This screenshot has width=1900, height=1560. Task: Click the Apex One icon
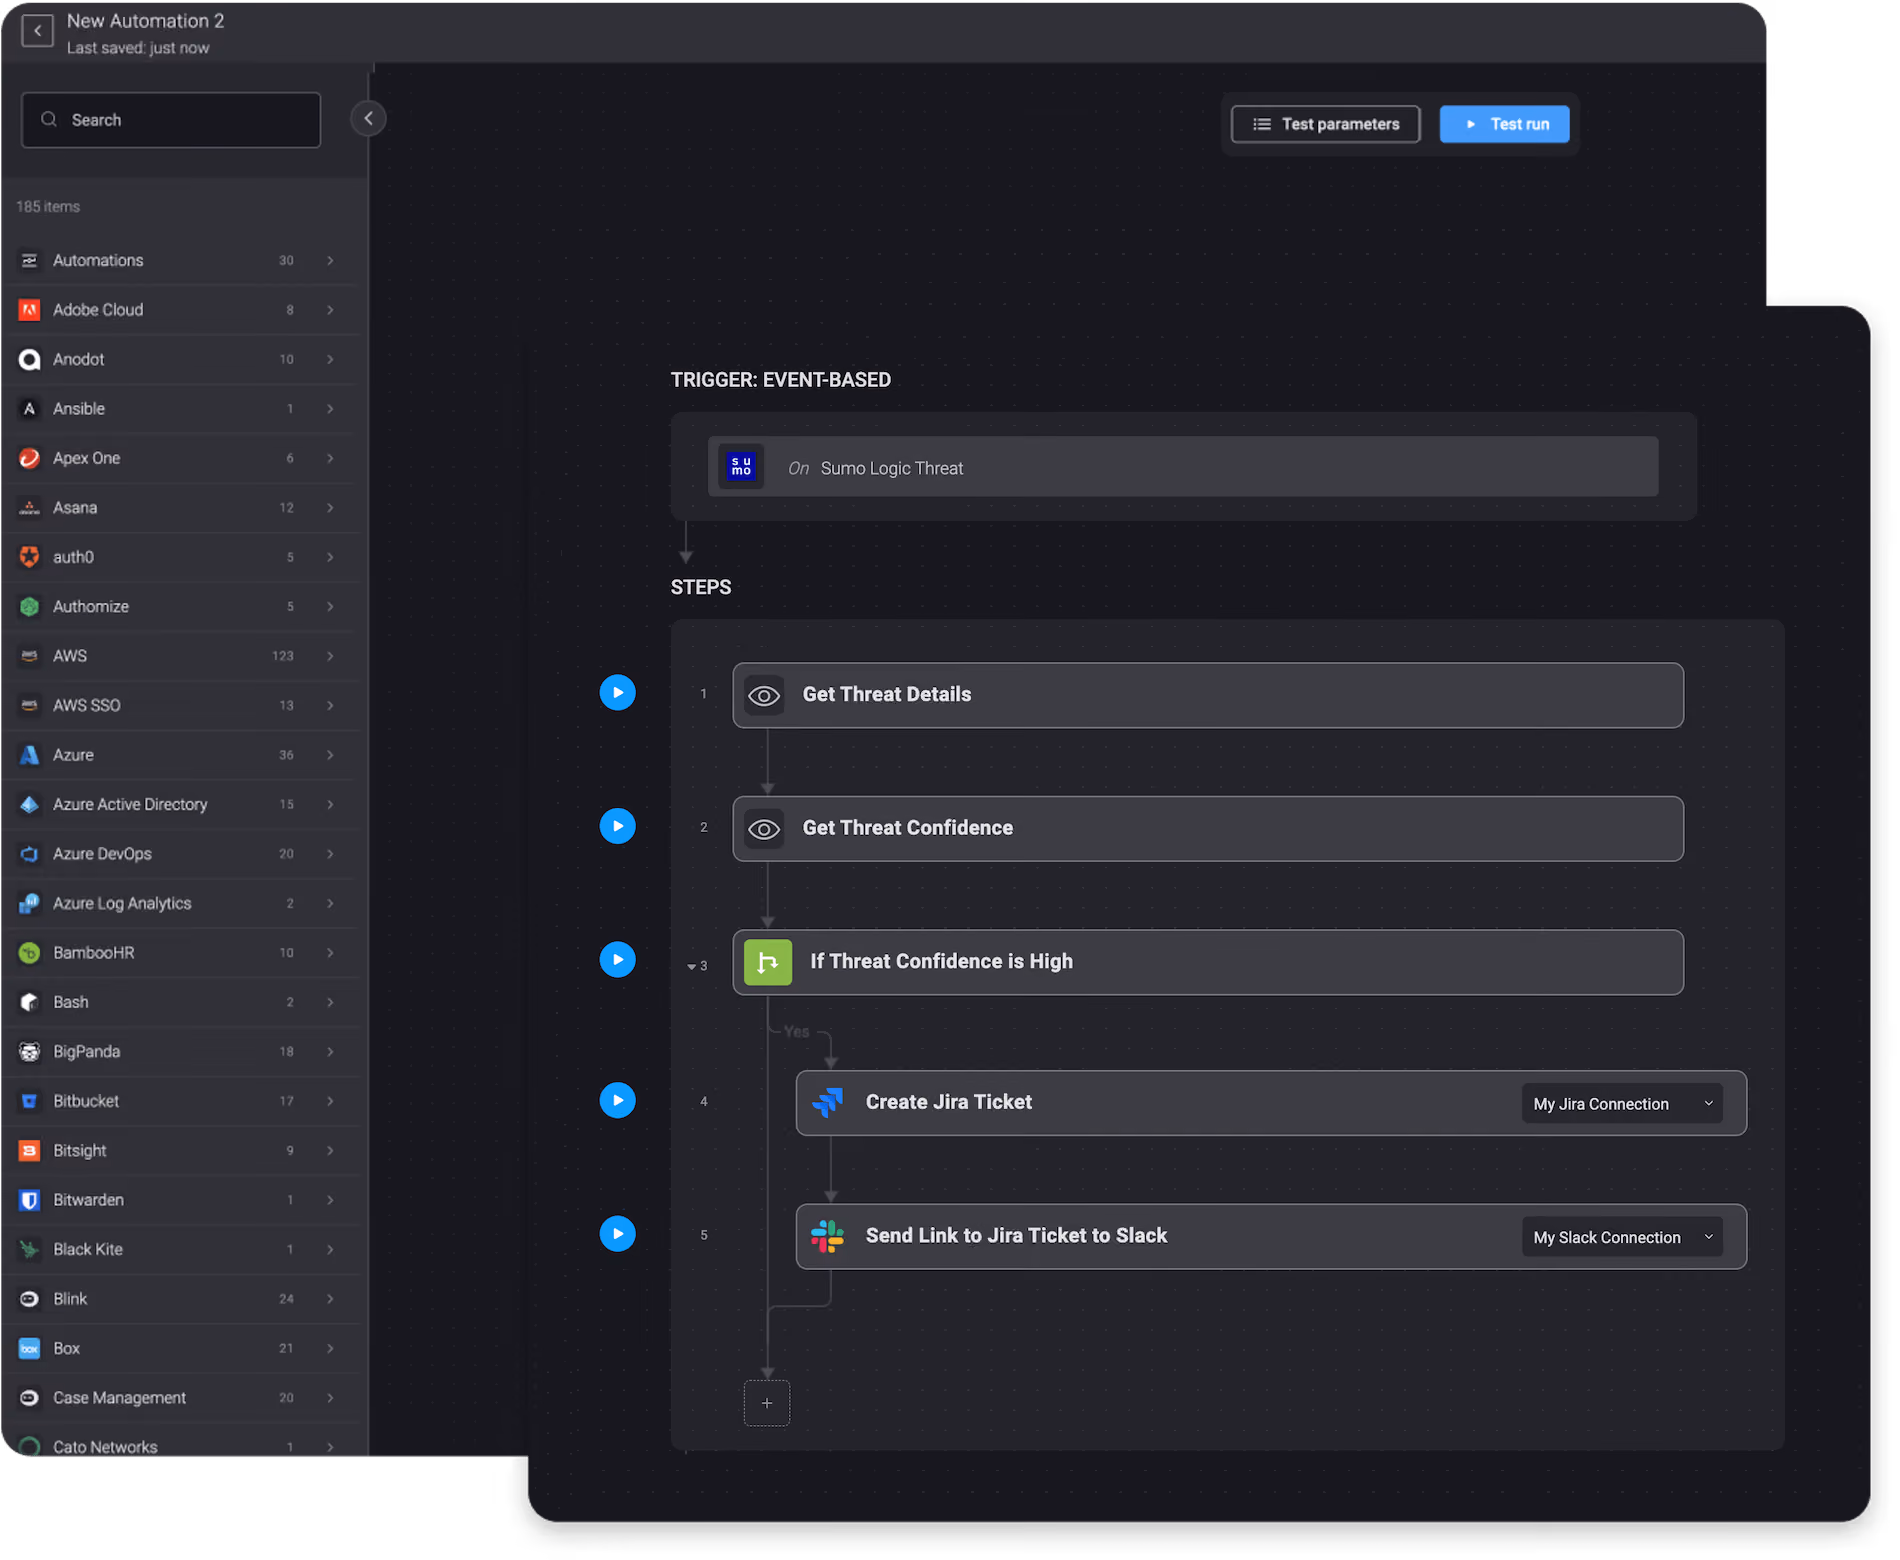point(29,458)
